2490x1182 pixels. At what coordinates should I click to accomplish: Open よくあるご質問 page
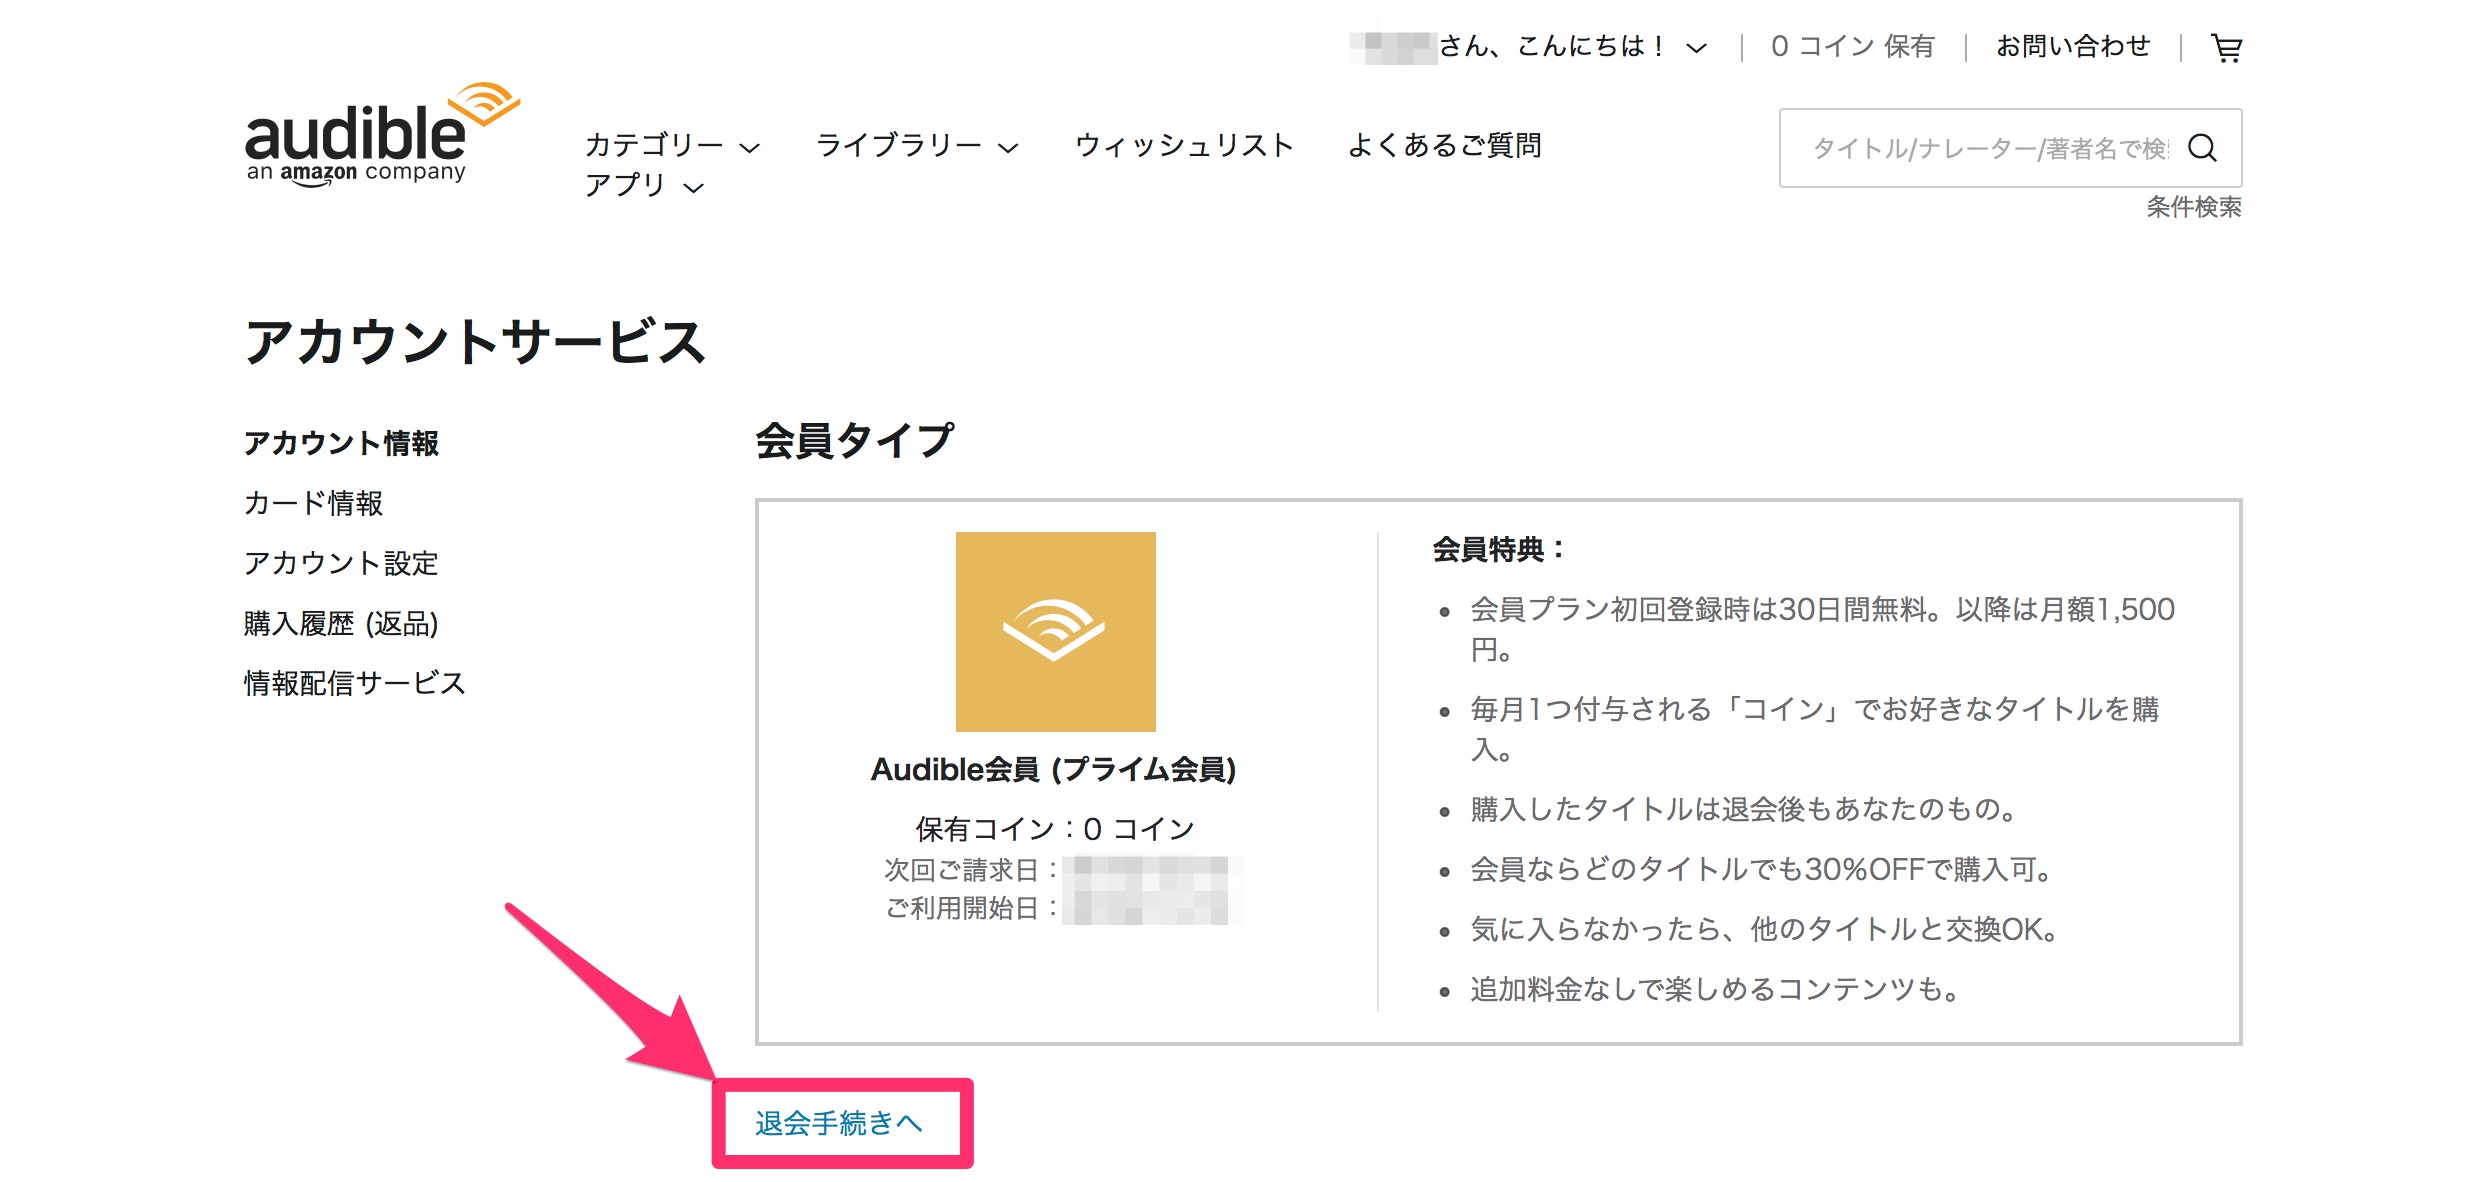(1444, 146)
